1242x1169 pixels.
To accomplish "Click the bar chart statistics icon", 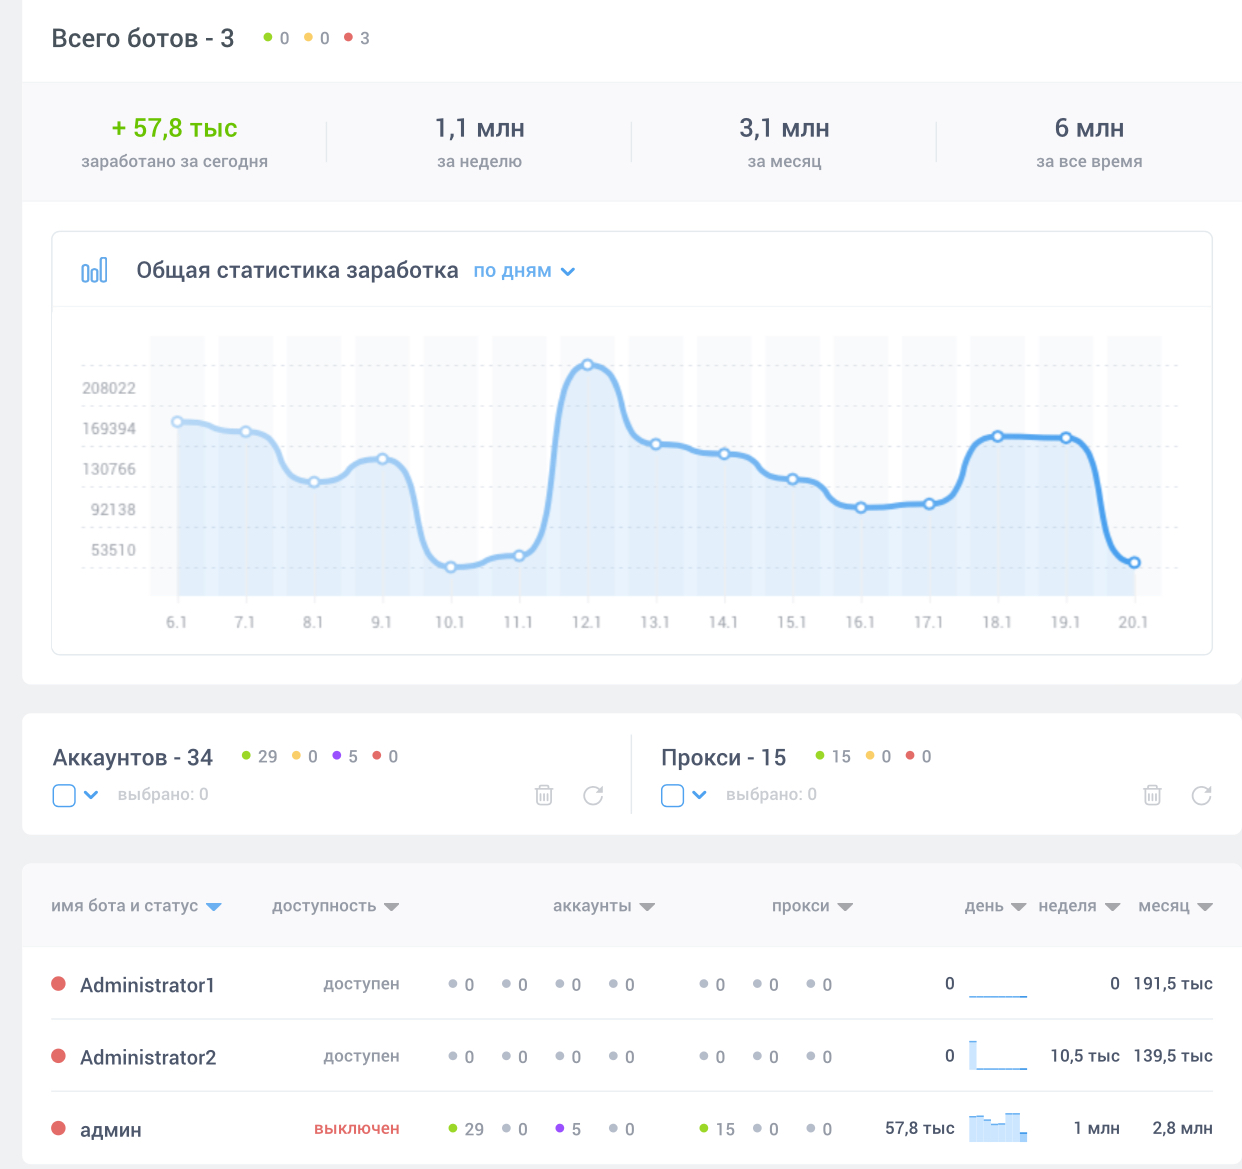I will (x=94, y=271).
